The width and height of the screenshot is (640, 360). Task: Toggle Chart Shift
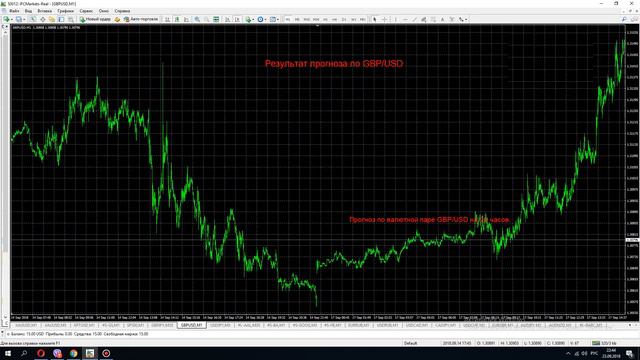pos(237,19)
